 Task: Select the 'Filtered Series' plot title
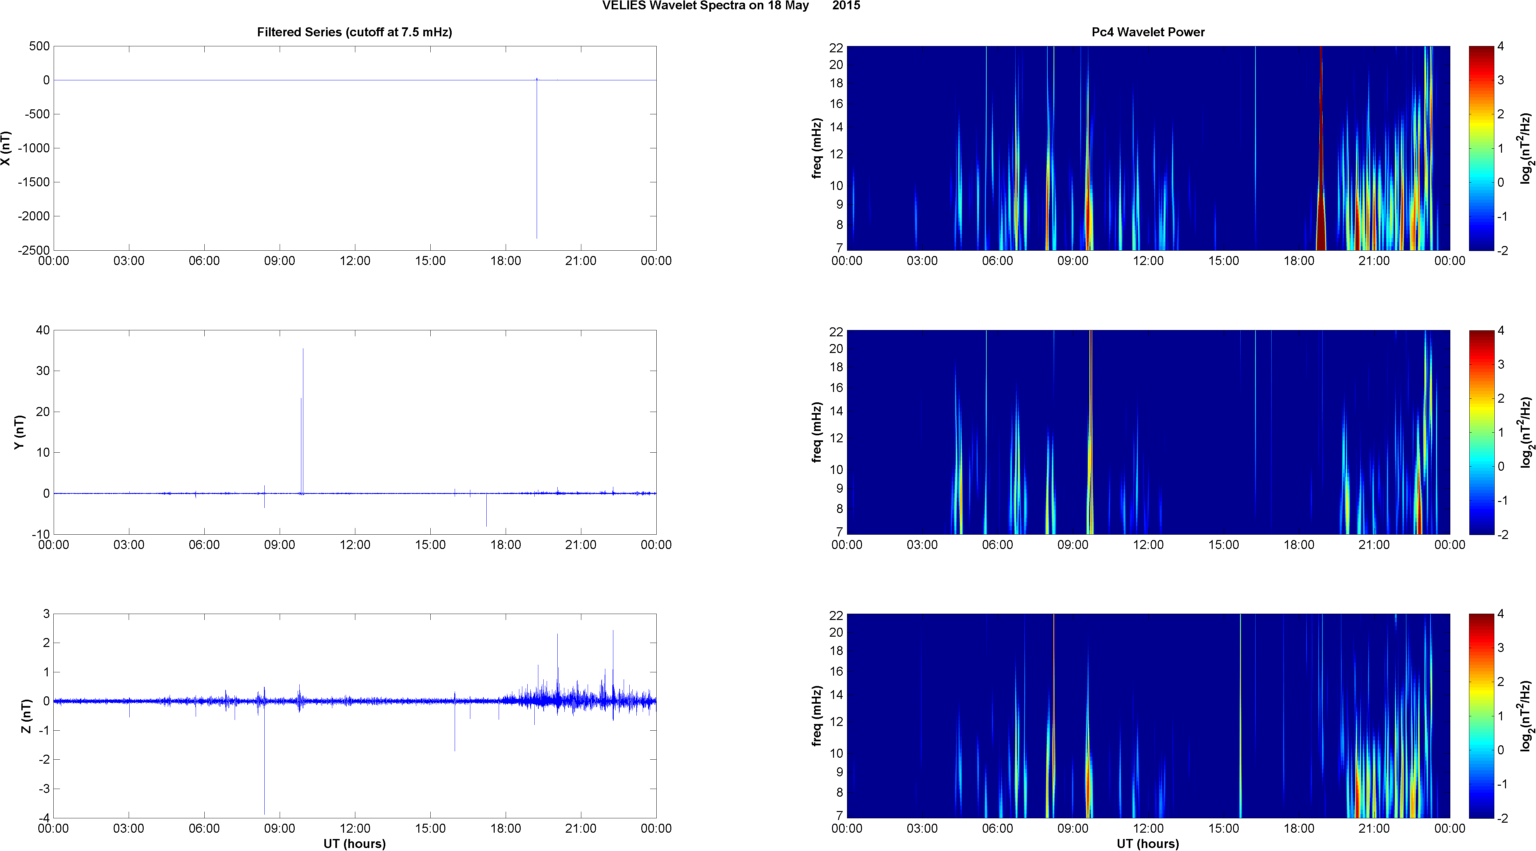click(354, 32)
